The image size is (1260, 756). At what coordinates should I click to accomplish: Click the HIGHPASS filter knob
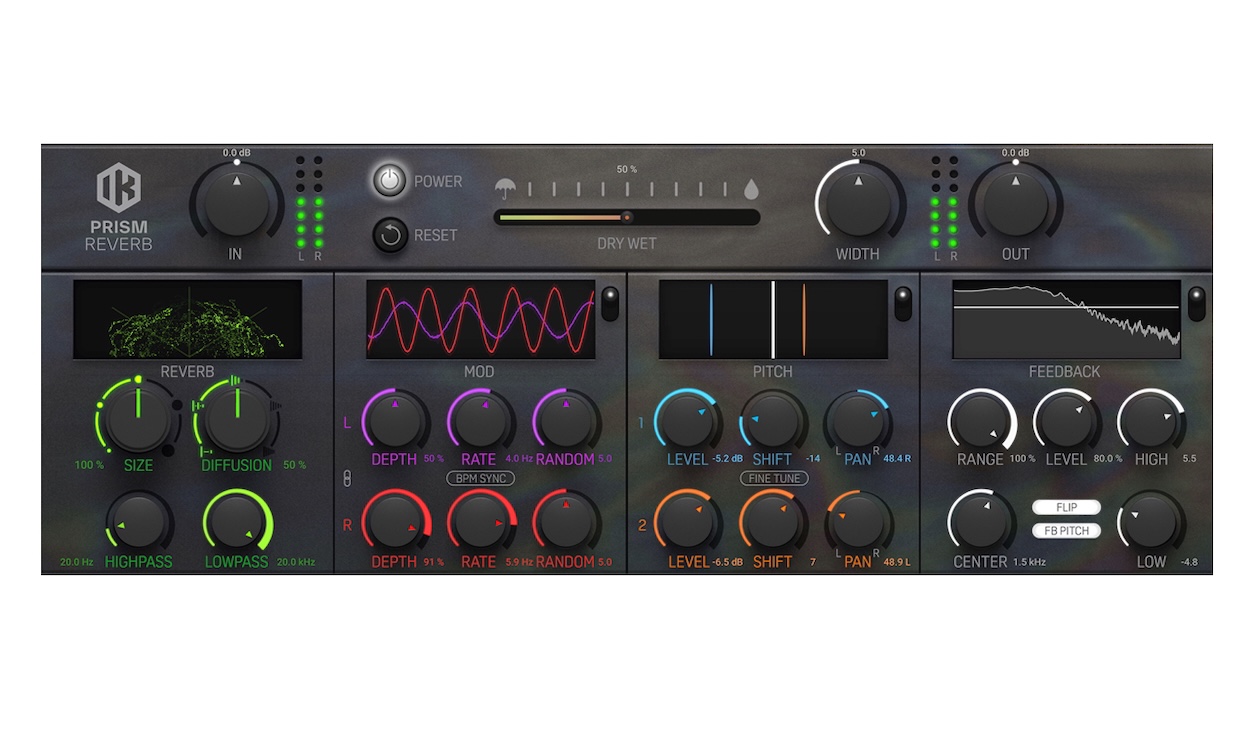(139, 523)
